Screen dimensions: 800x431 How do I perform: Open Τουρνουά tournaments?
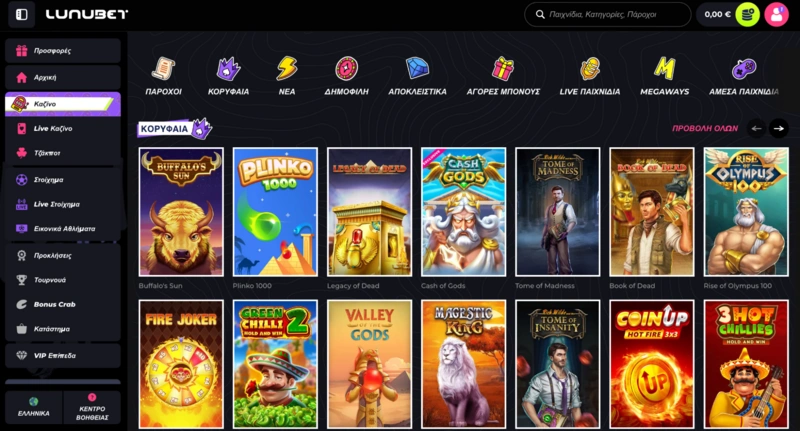click(63, 280)
